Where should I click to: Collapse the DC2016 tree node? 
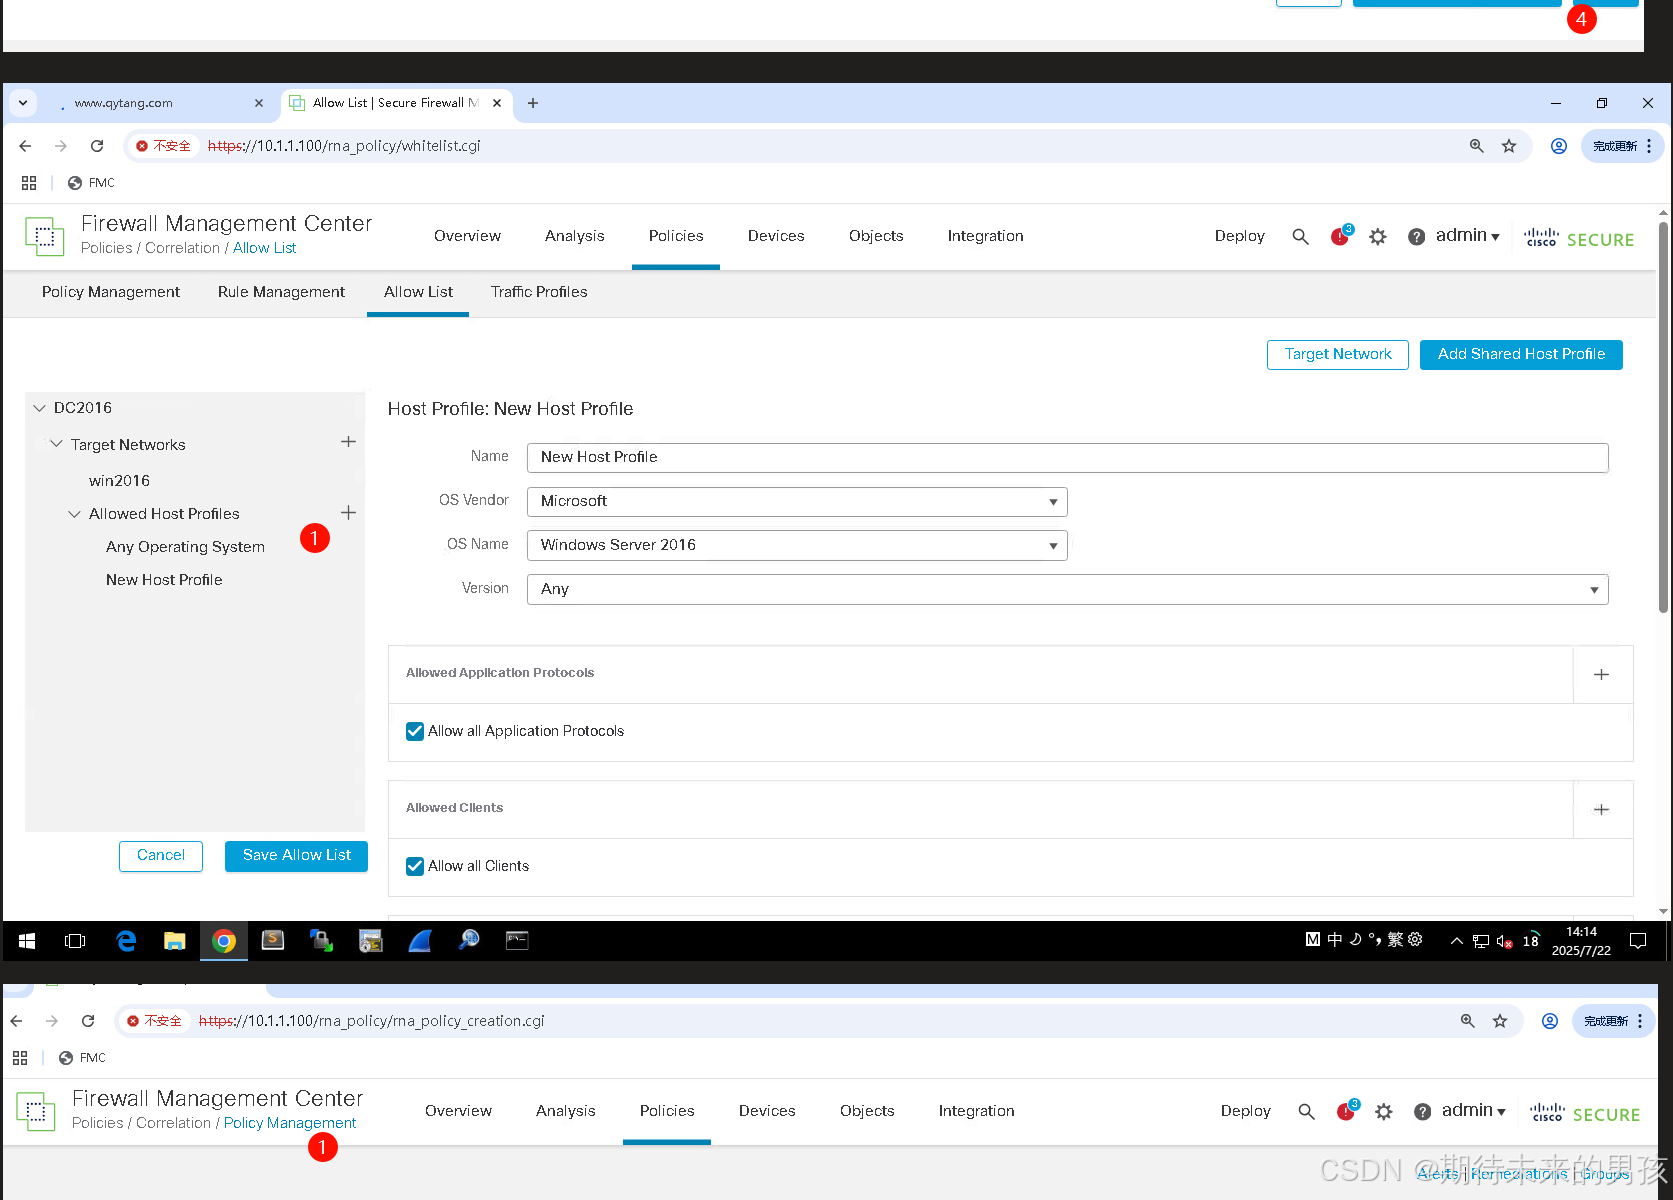click(40, 408)
